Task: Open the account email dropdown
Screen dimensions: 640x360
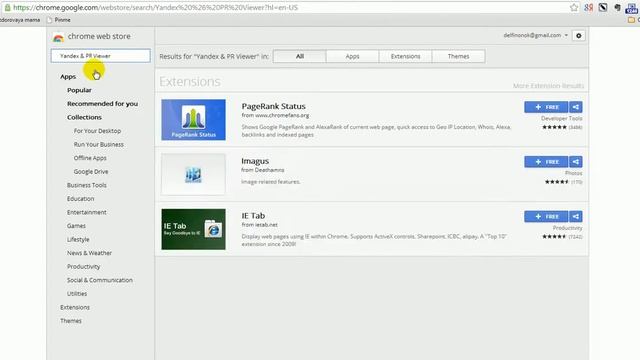Action: [x=535, y=36]
